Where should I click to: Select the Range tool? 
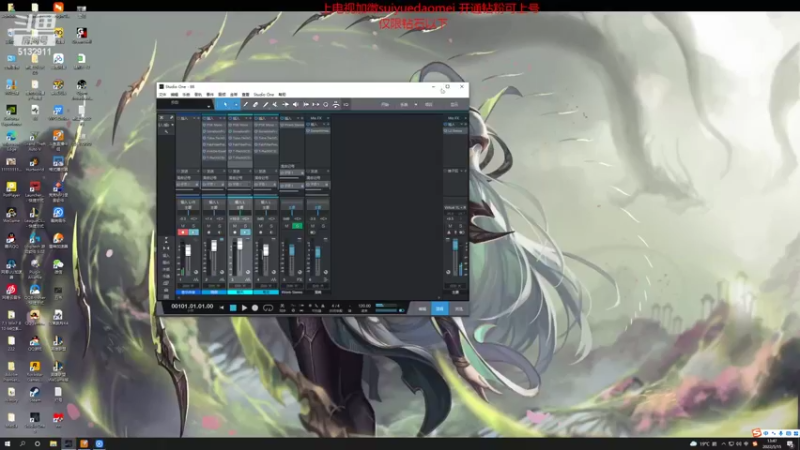click(245, 105)
